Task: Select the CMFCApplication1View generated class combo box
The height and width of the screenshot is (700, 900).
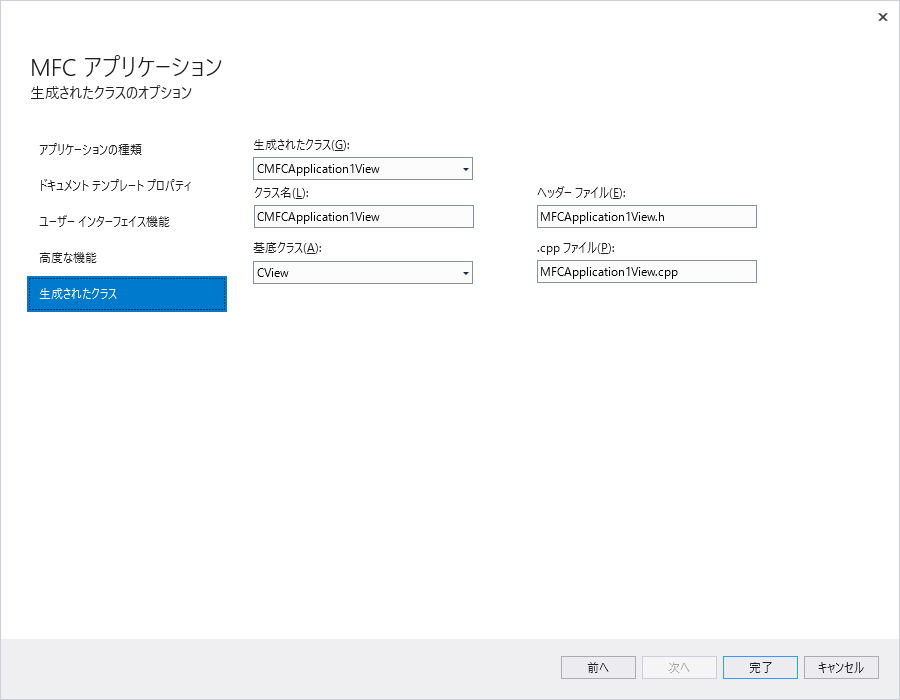Action: [362, 168]
